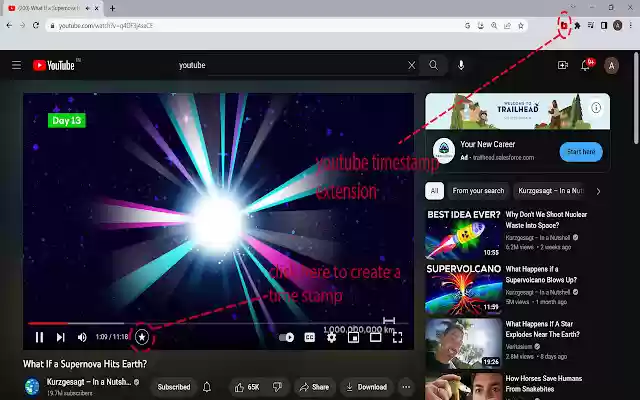Toggle the autoplay switch
Screen dimensions: 640x400
pos(287,337)
